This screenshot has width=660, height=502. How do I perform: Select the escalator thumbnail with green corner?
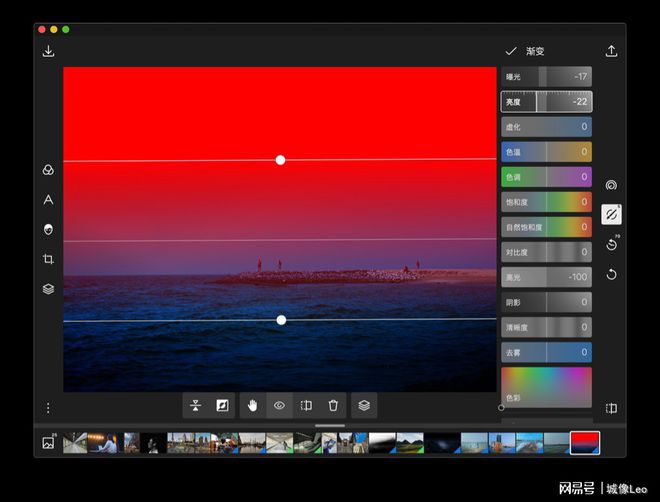tap(308, 443)
